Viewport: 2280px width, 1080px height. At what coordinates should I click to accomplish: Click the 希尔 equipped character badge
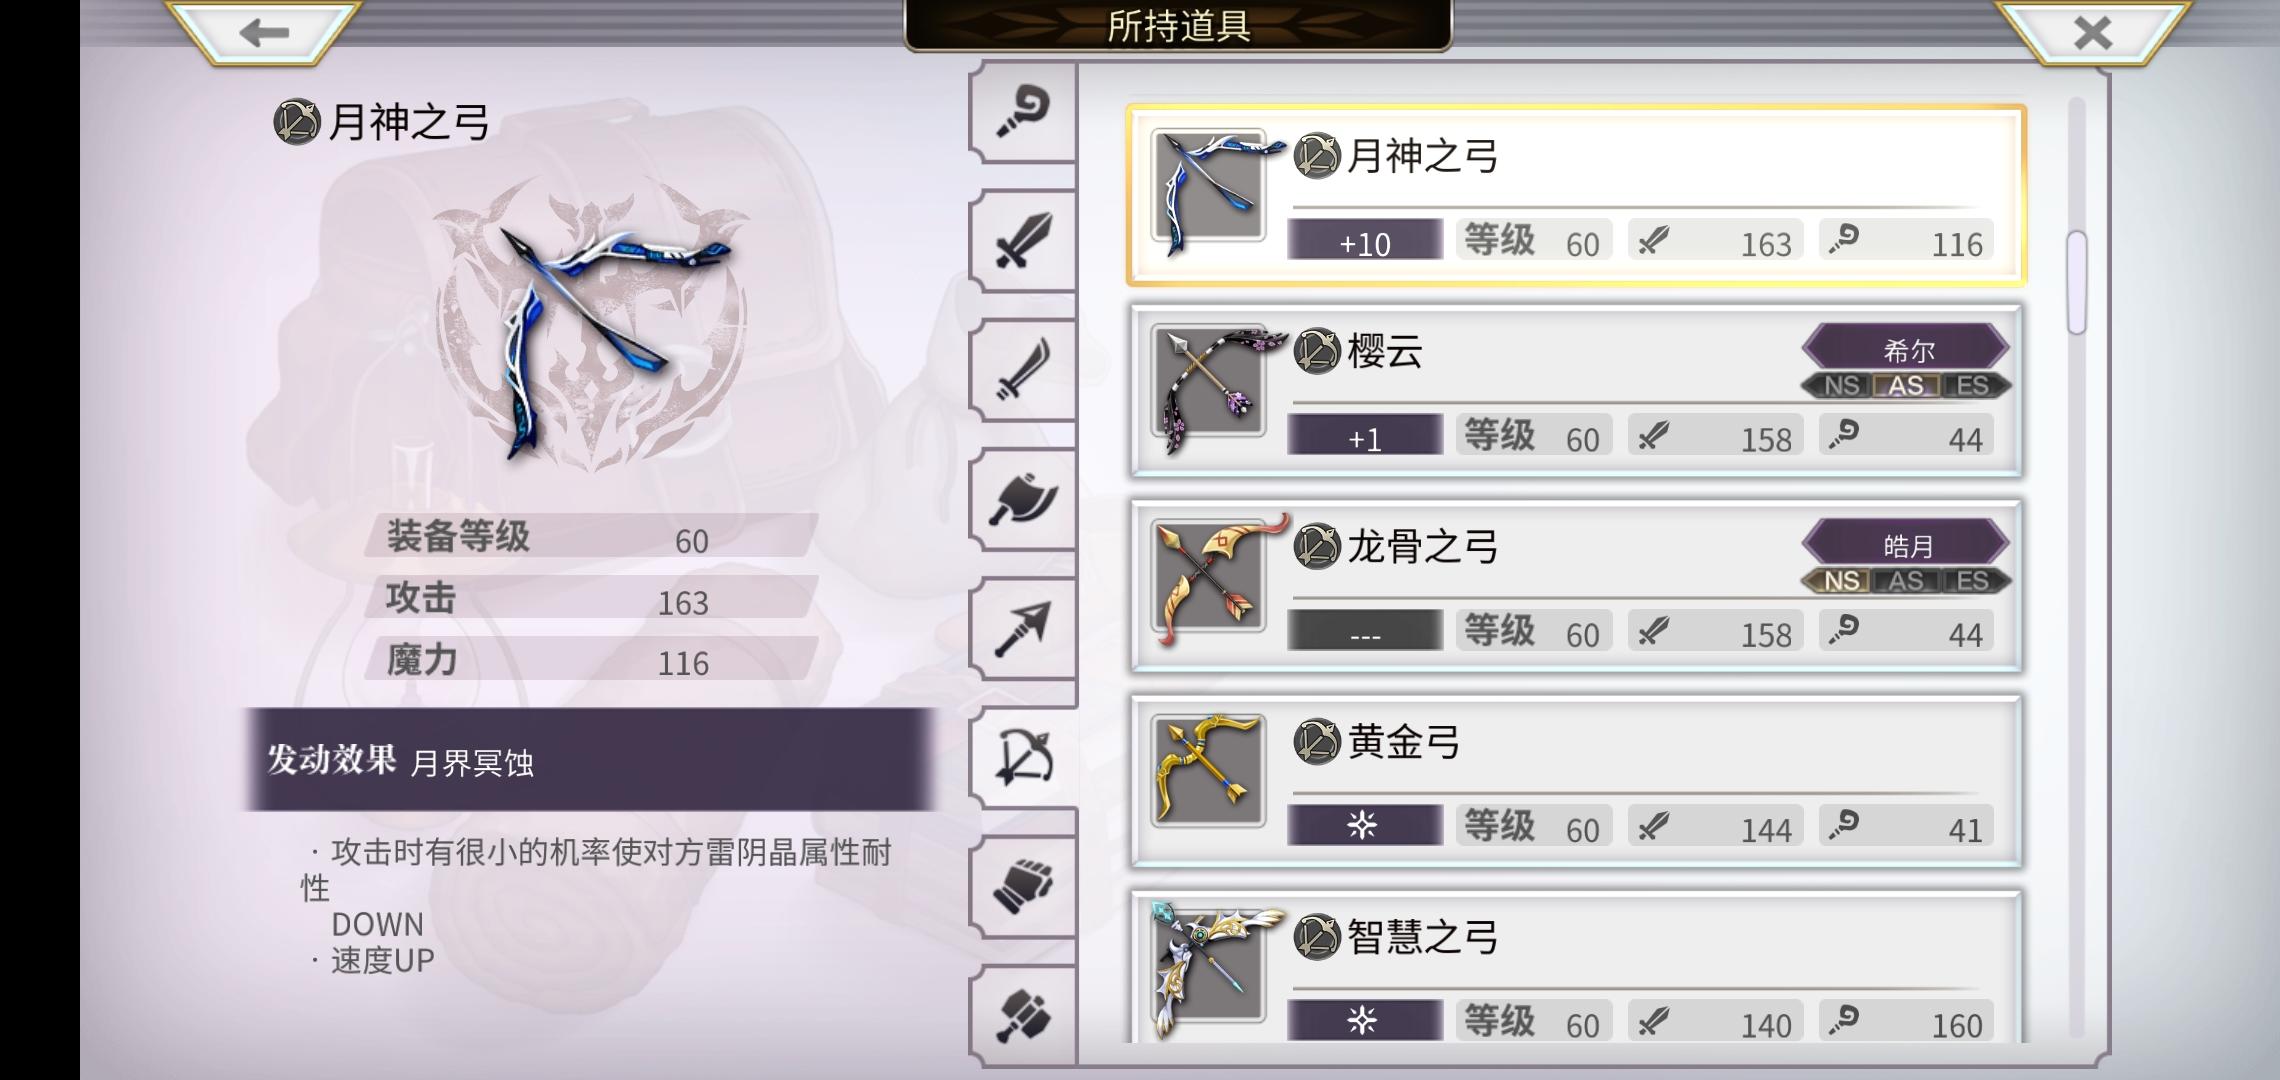(x=1907, y=349)
